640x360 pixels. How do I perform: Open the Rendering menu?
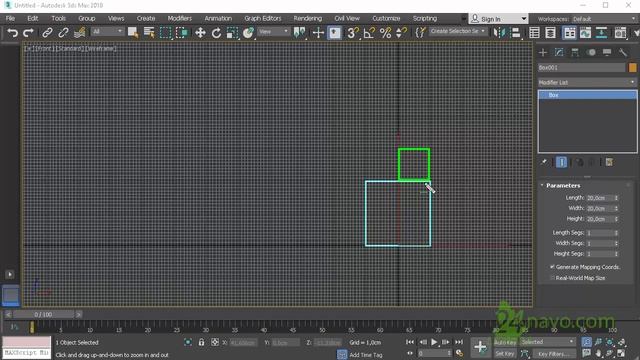[x=307, y=18]
